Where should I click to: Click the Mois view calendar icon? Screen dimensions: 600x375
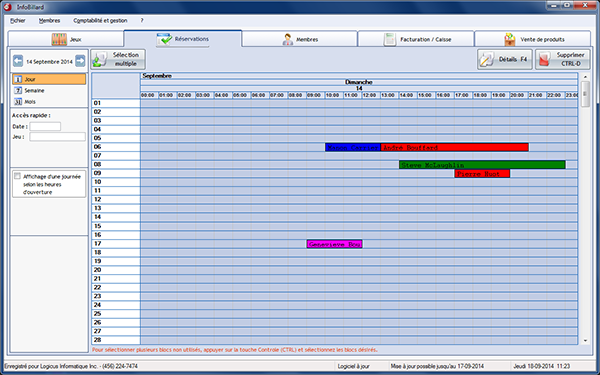click(18, 101)
